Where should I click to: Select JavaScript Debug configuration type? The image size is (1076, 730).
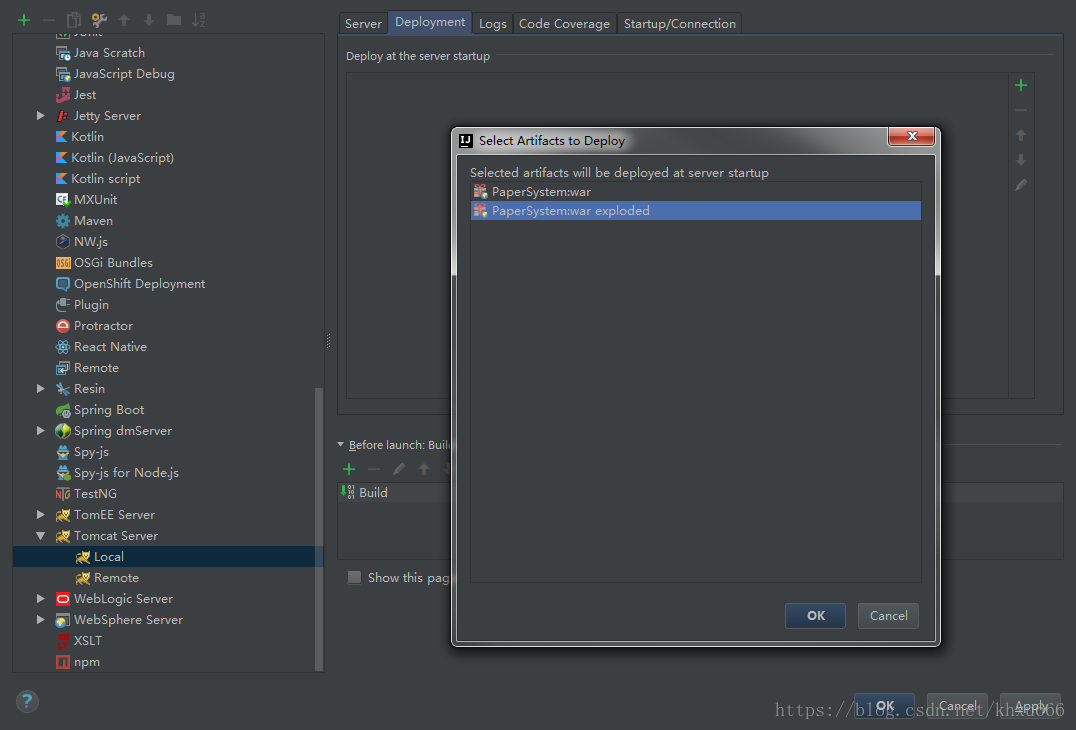(x=124, y=73)
